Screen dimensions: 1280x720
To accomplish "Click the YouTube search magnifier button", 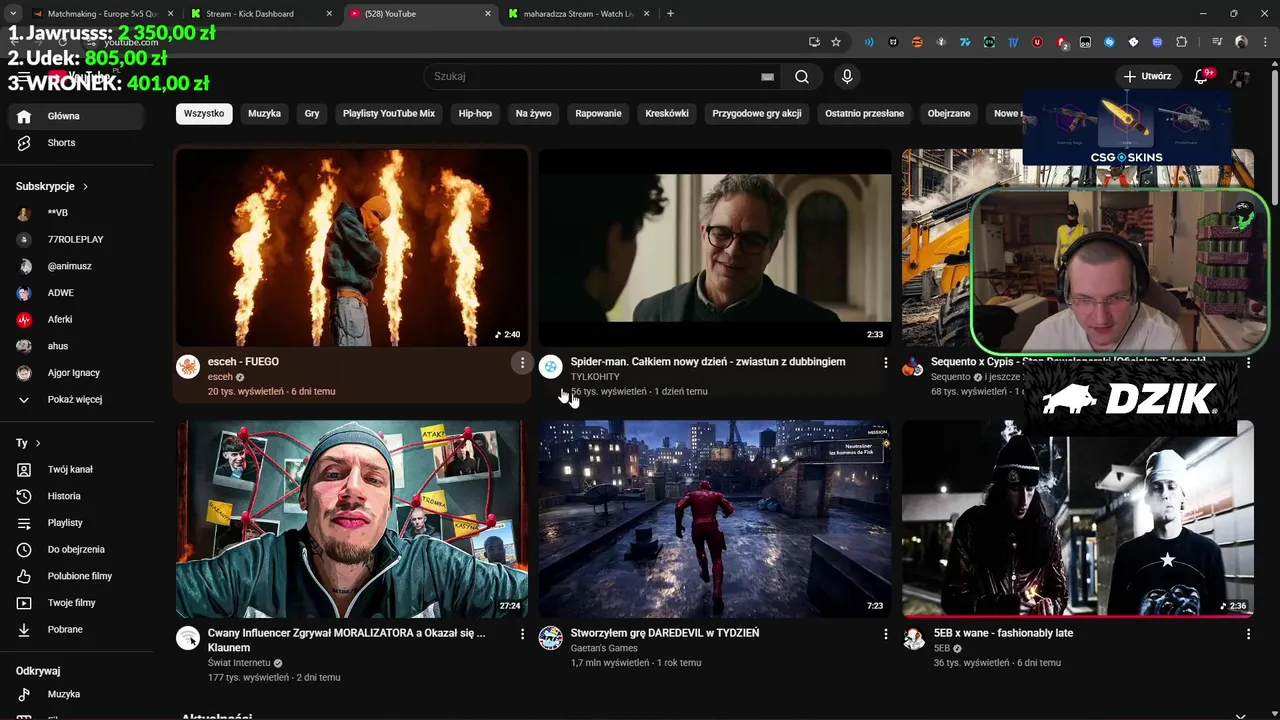I will [x=802, y=77].
